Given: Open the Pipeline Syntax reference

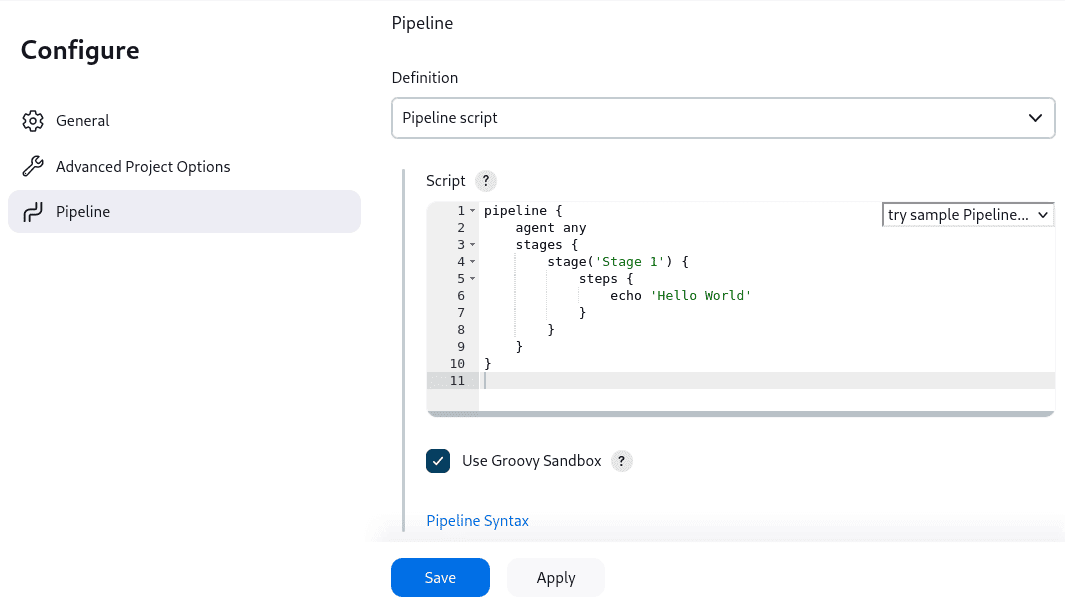Looking at the screenshot, I should [x=477, y=520].
